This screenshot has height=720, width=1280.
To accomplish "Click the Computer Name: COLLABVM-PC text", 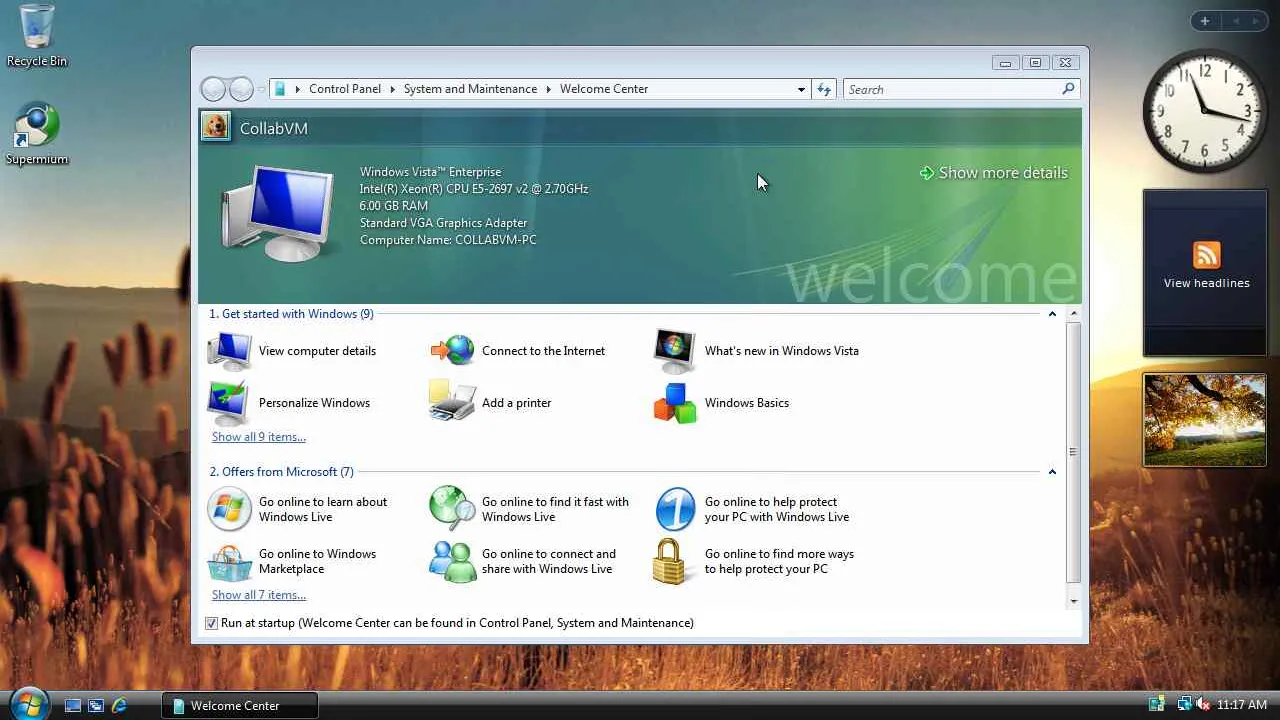I will coord(448,240).
